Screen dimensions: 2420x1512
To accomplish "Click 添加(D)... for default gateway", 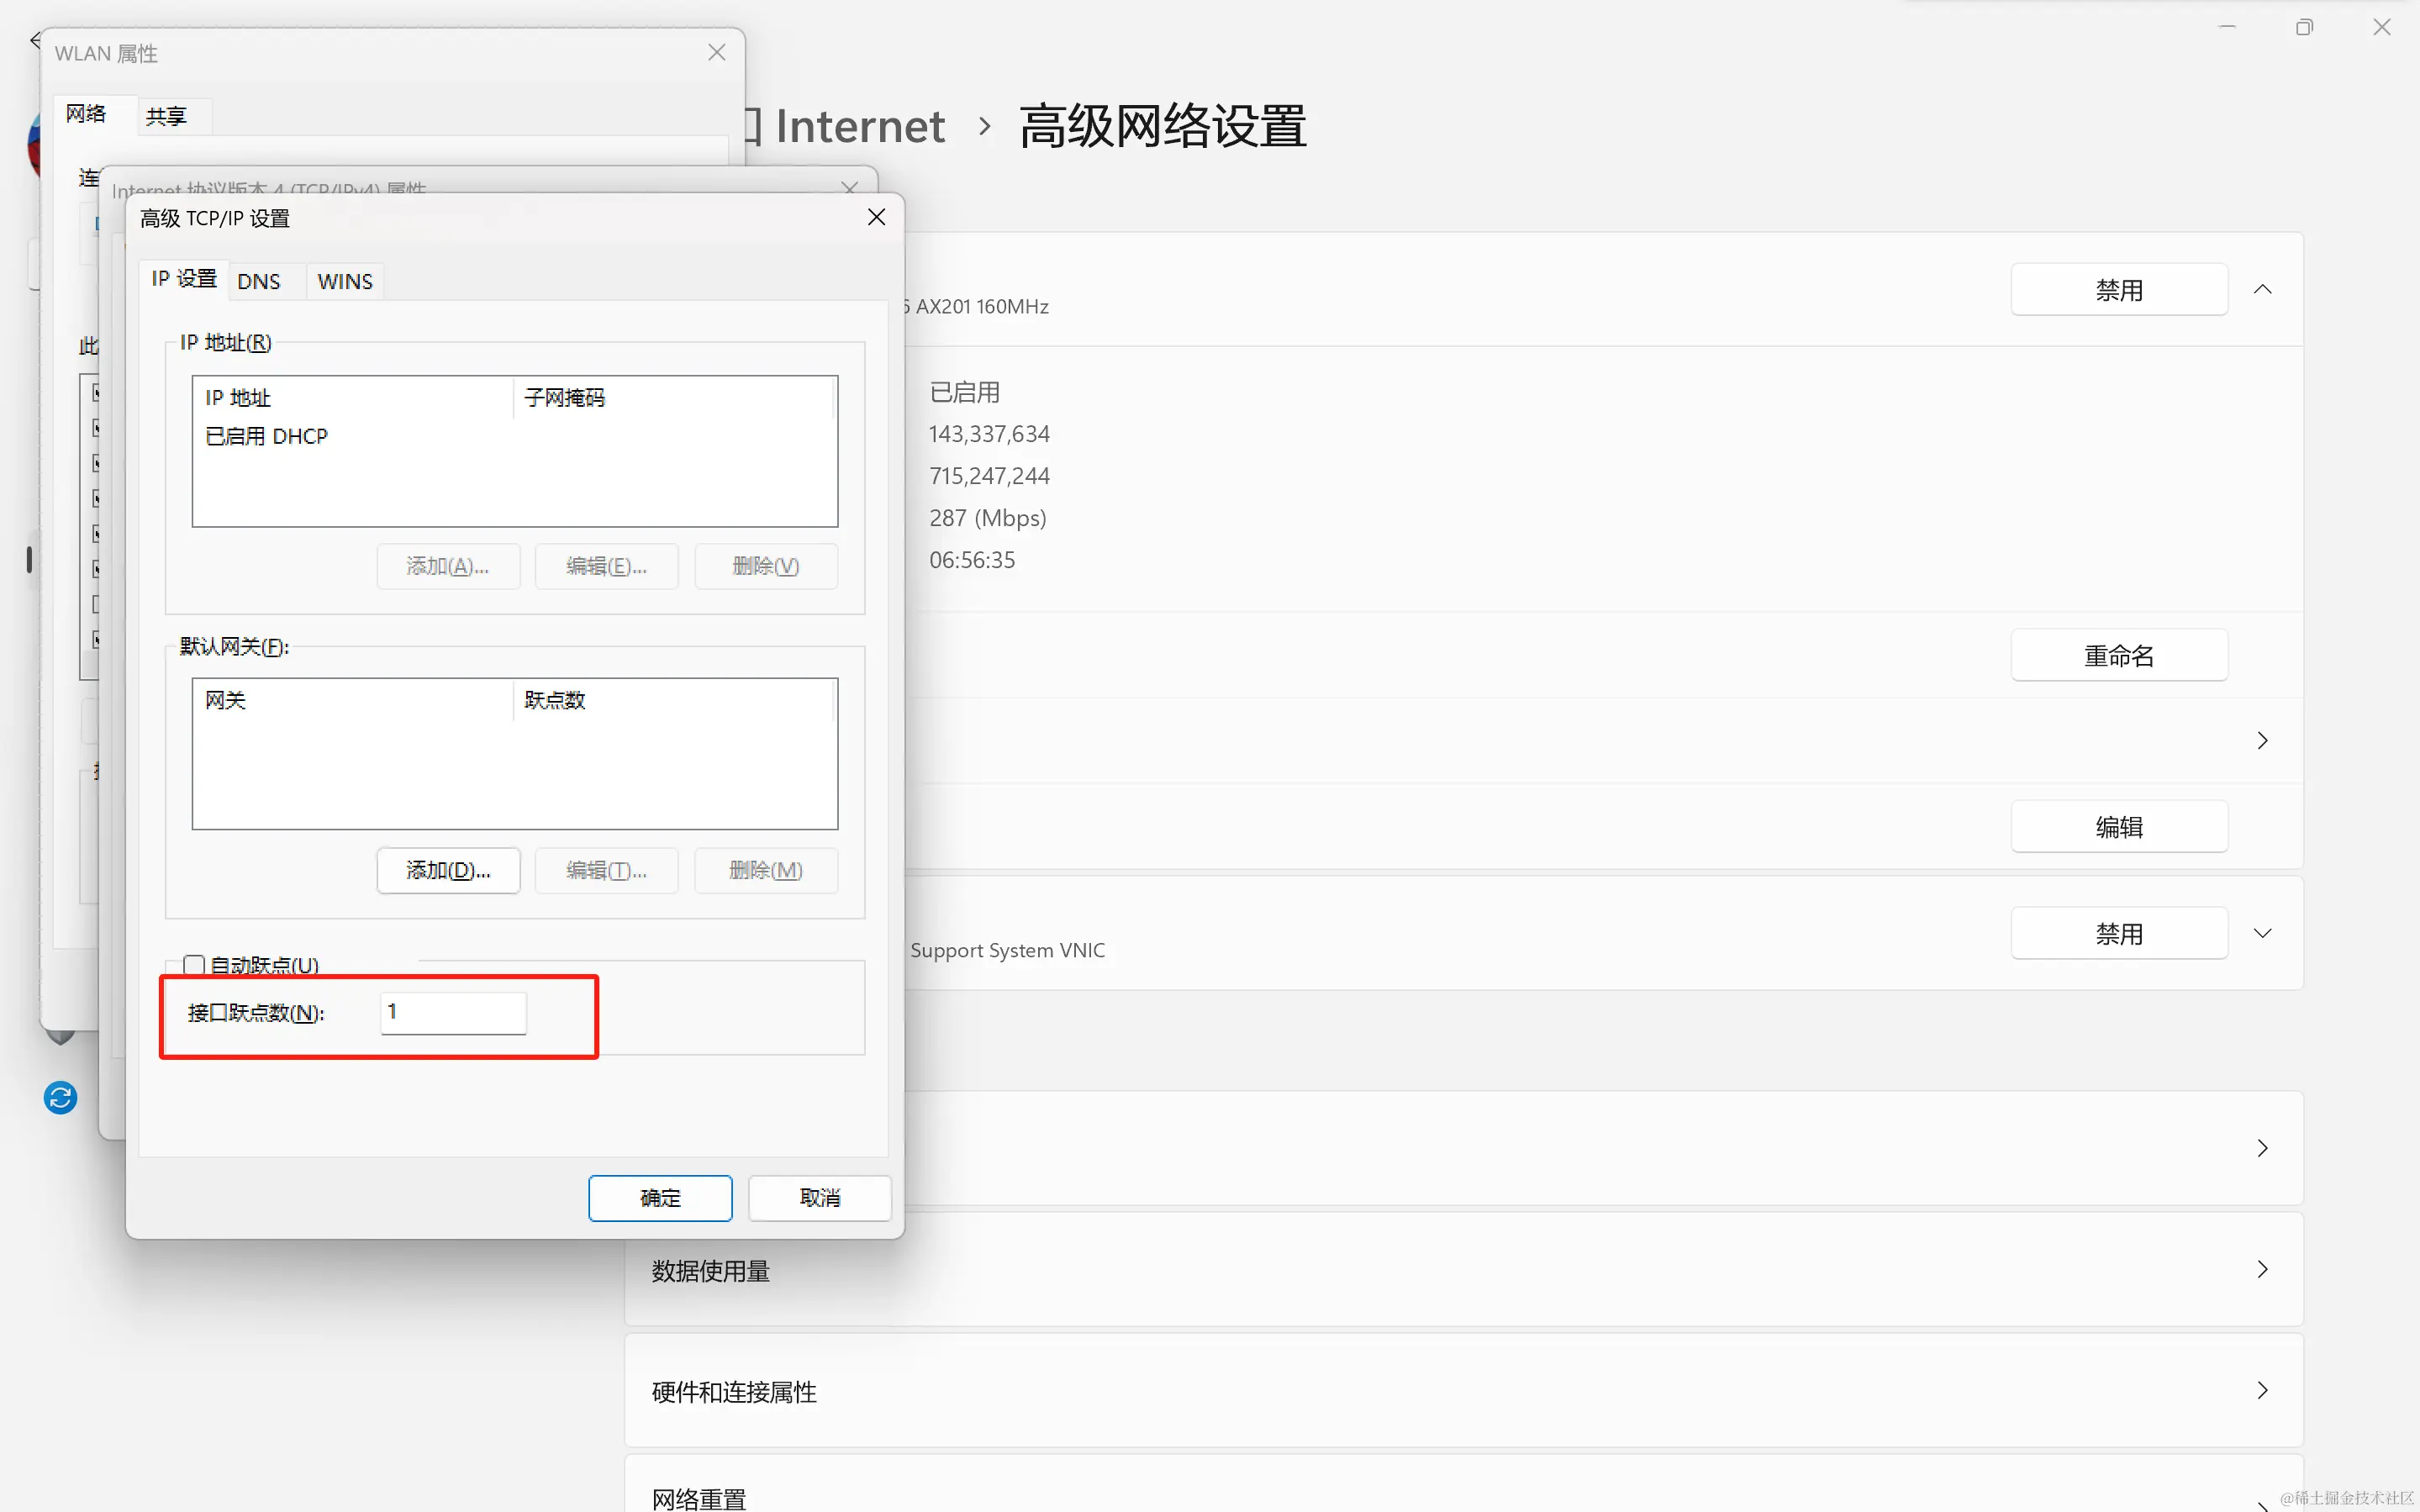I will pyautogui.click(x=448, y=870).
